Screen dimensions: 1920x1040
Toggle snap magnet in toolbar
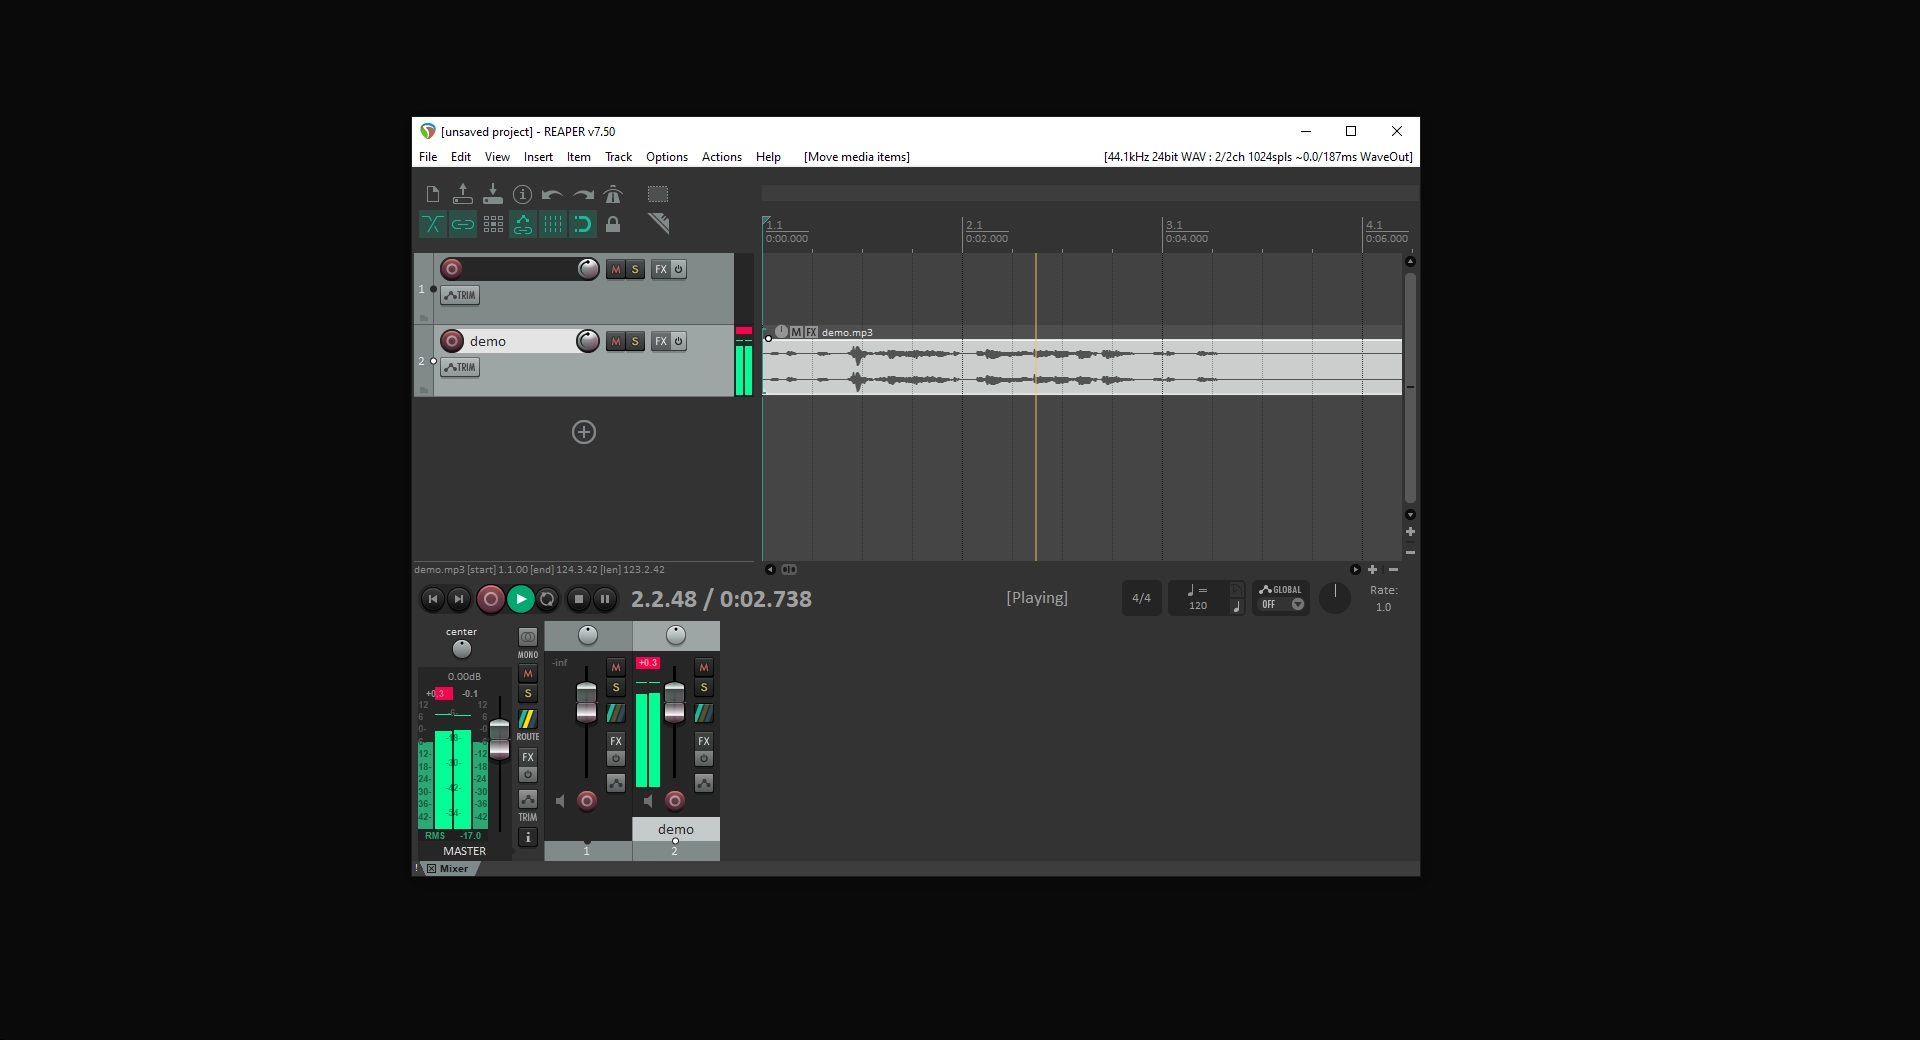click(x=582, y=225)
